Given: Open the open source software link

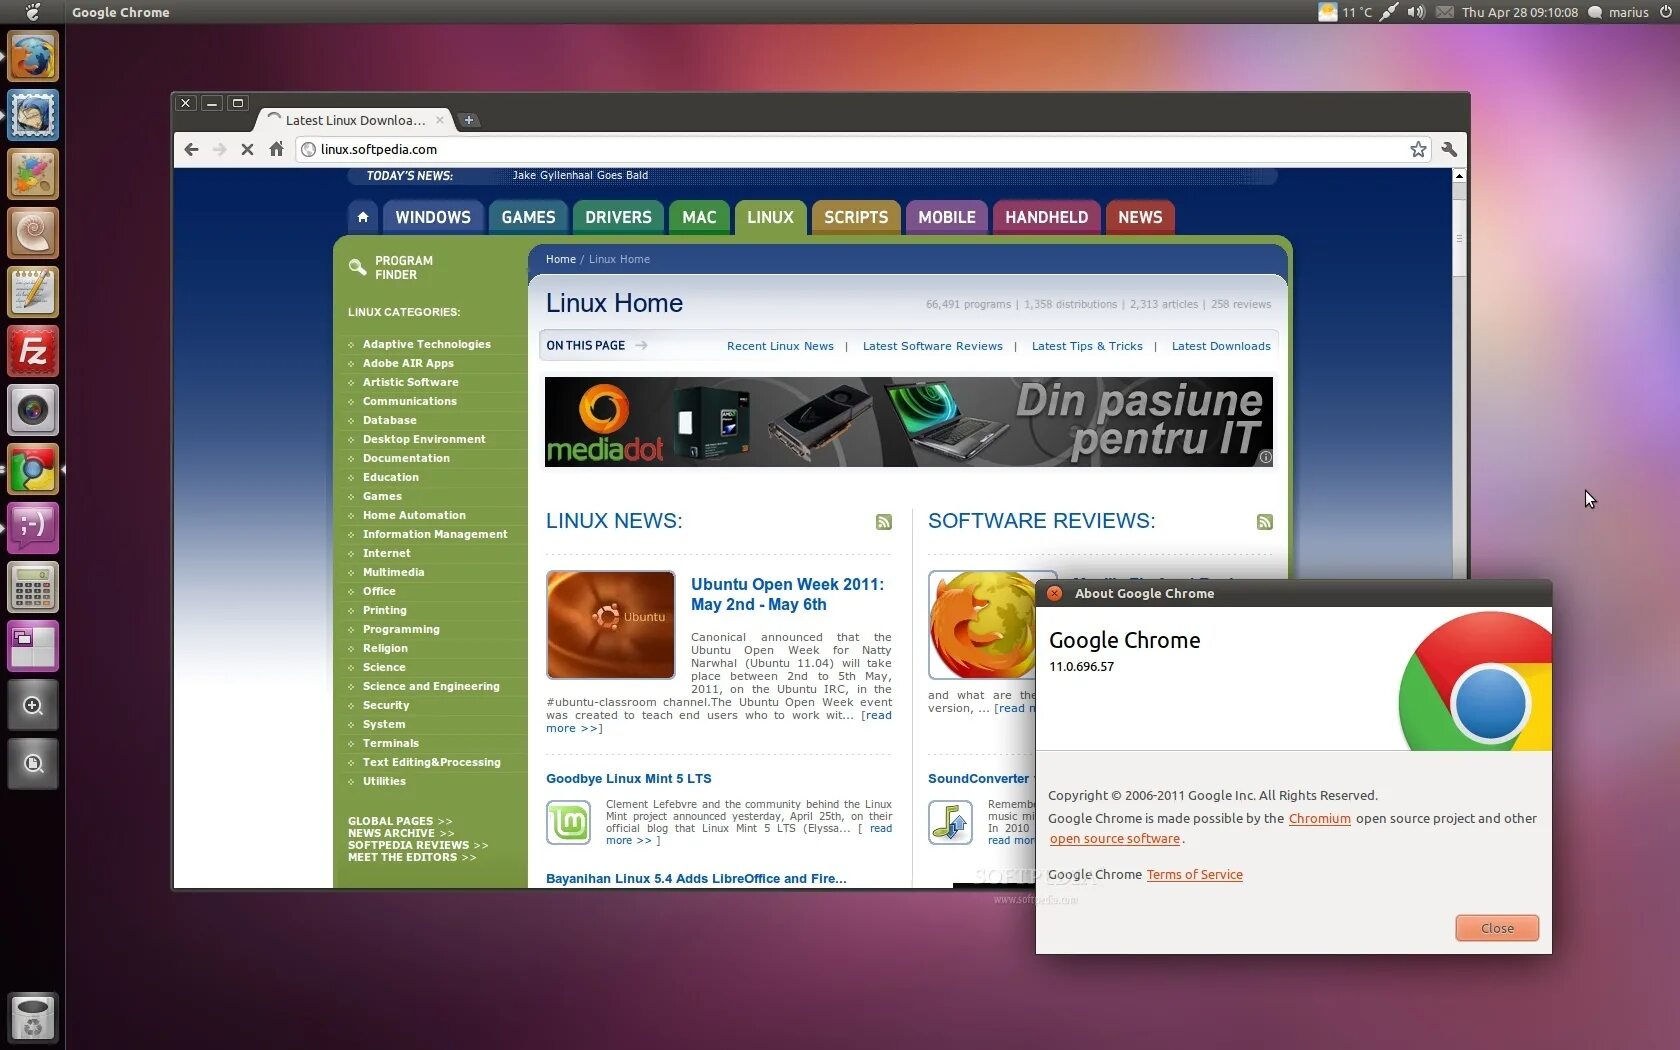Looking at the screenshot, I should point(1115,839).
